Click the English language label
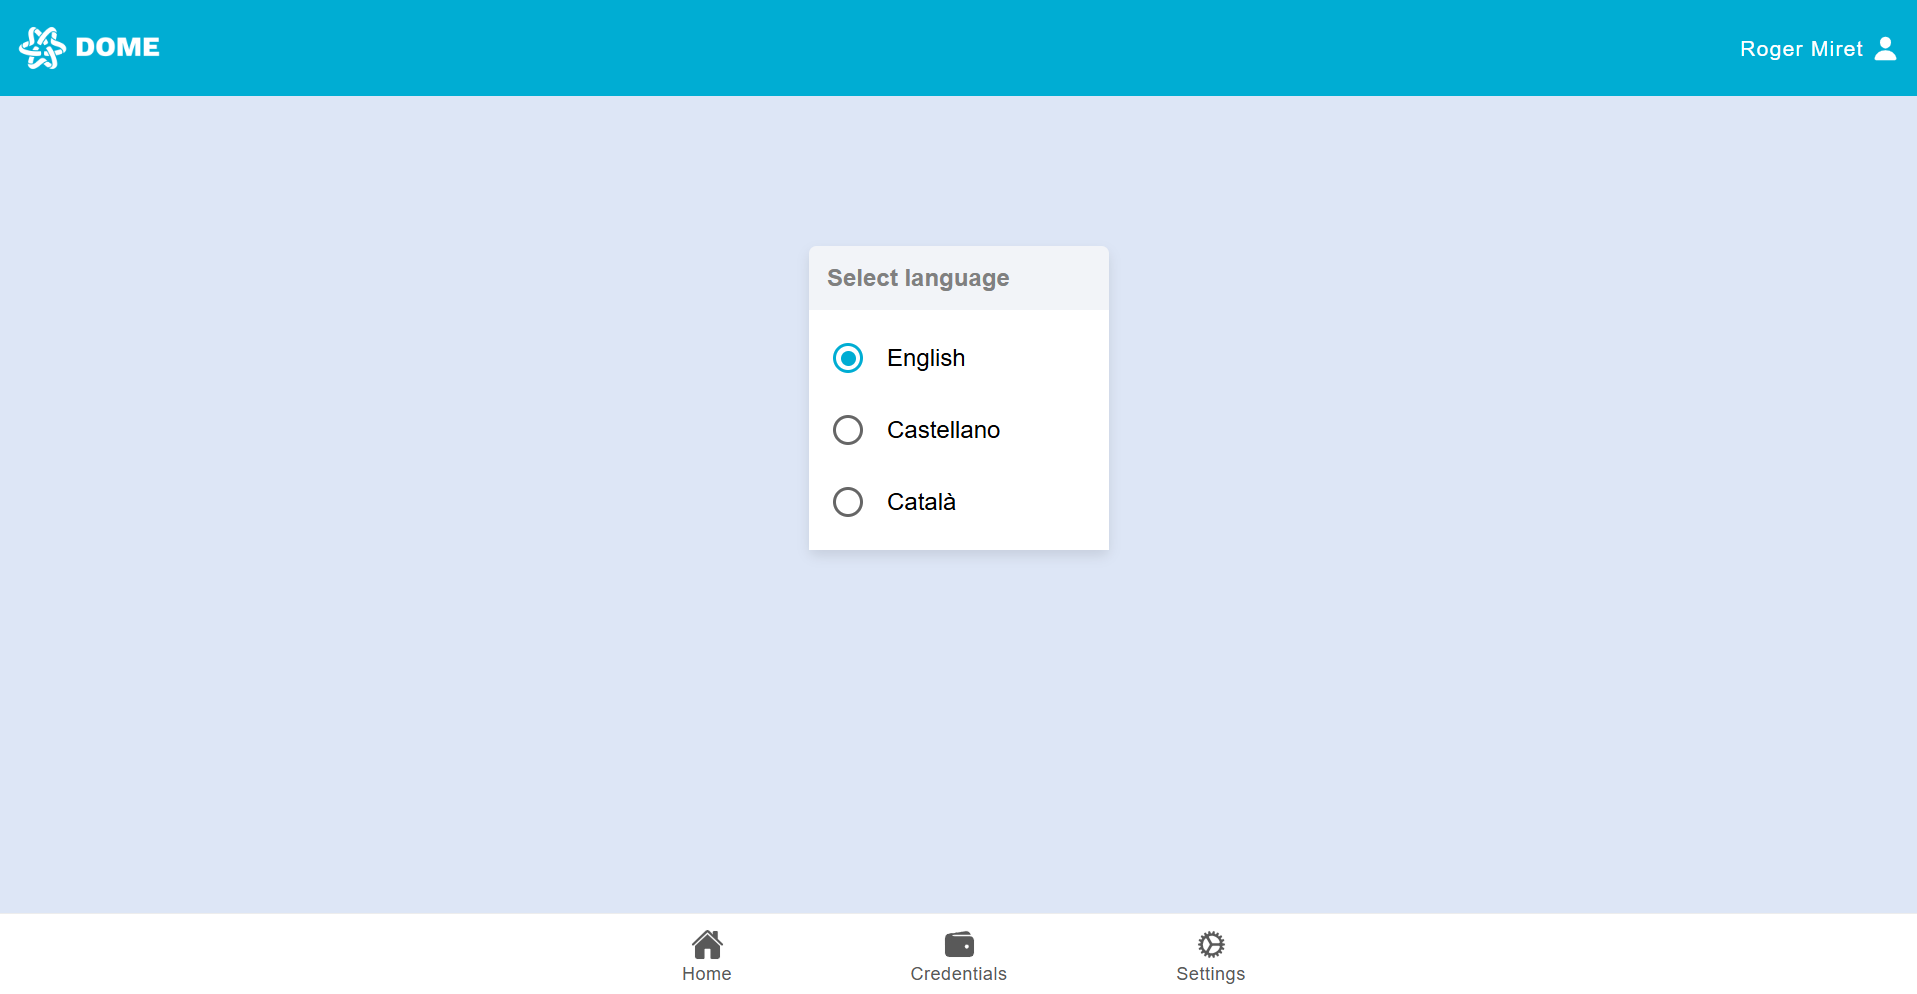The height and width of the screenshot is (994, 1917). point(926,358)
